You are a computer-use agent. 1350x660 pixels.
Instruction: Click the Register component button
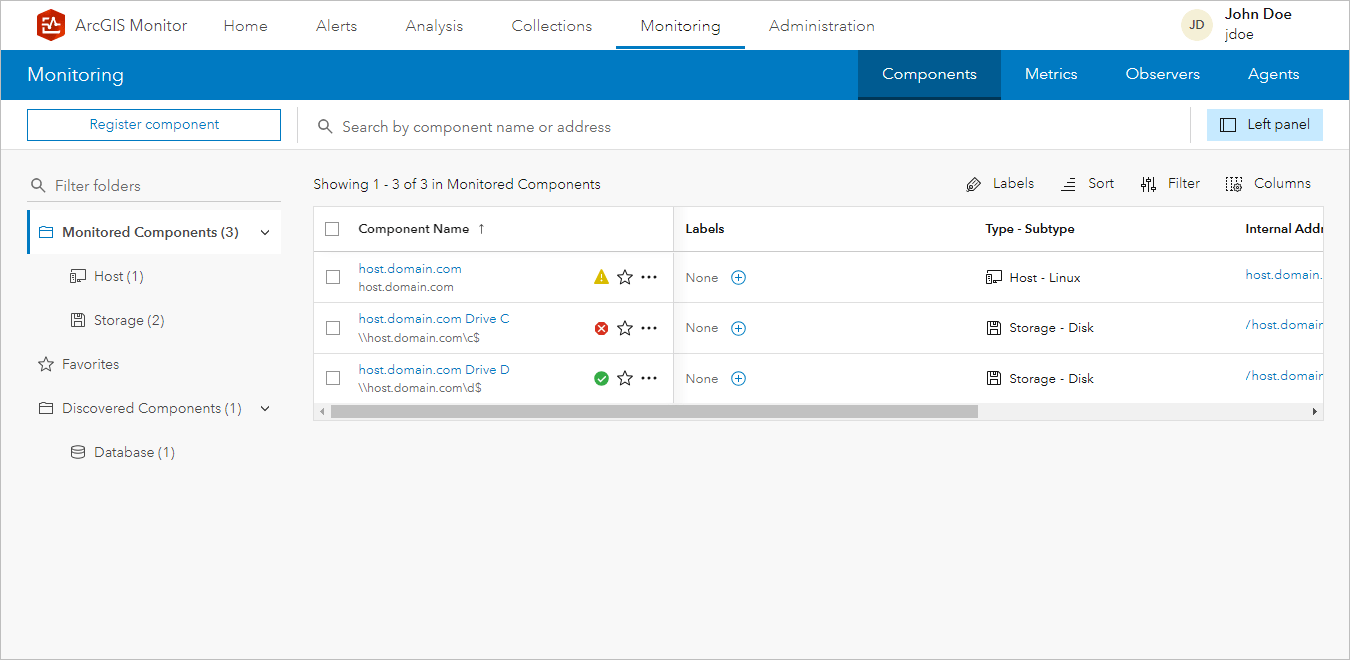153,124
